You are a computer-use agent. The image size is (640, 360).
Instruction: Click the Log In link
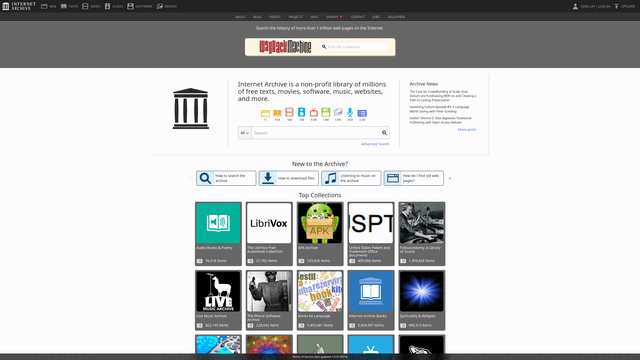[604, 7]
